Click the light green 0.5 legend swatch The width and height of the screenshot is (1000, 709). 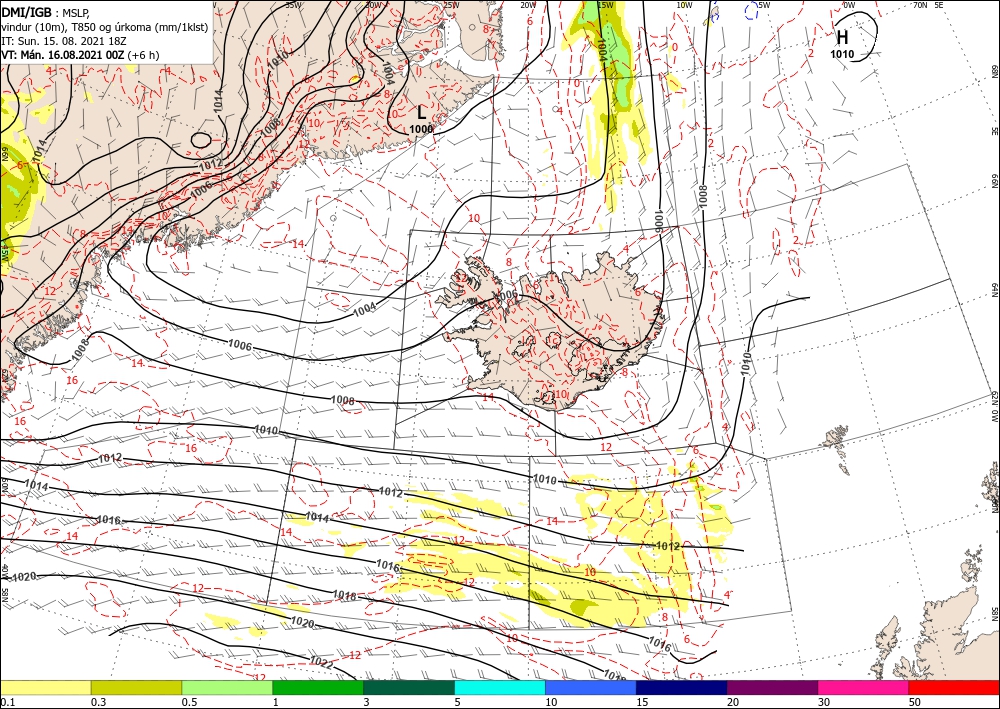pyautogui.click(x=227, y=687)
